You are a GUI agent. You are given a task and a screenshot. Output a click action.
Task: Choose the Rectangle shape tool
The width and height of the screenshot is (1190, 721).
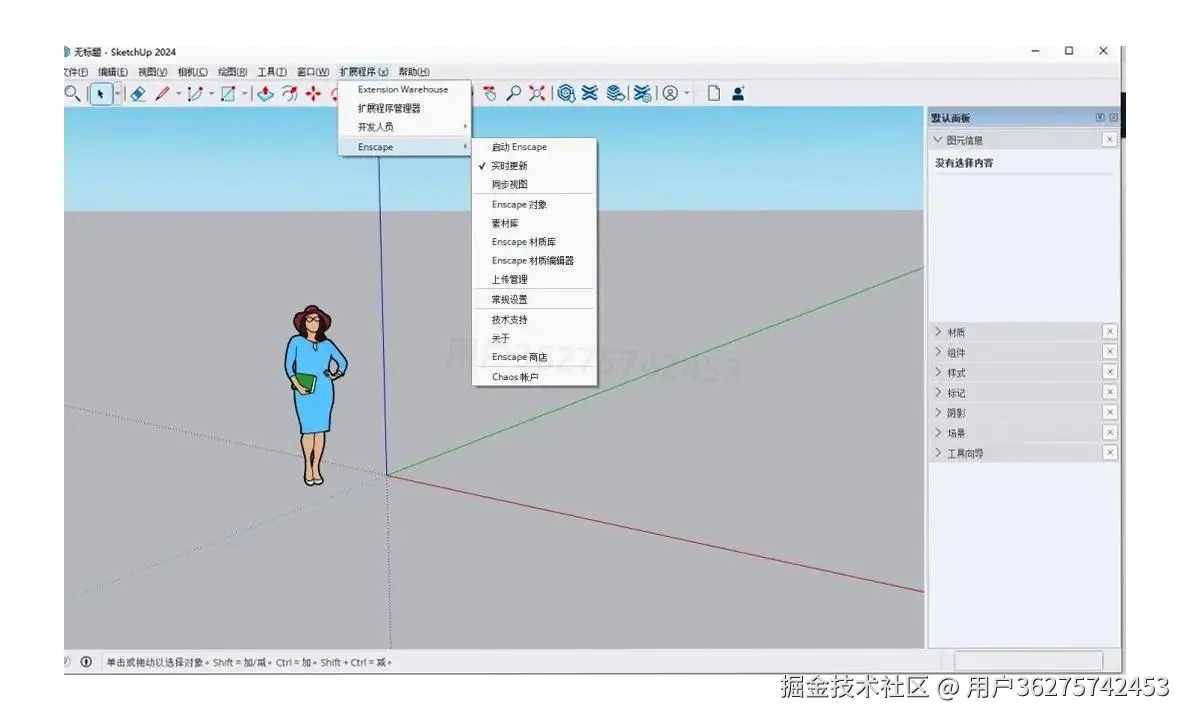227,93
